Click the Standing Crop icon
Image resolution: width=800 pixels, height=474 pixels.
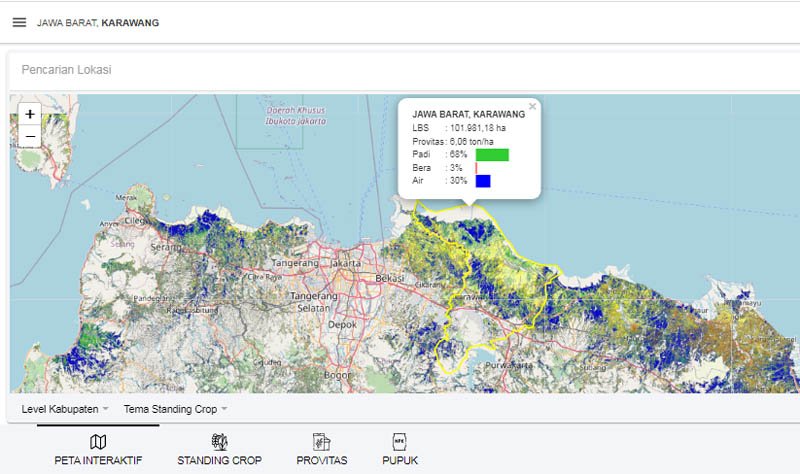coord(219,442)
